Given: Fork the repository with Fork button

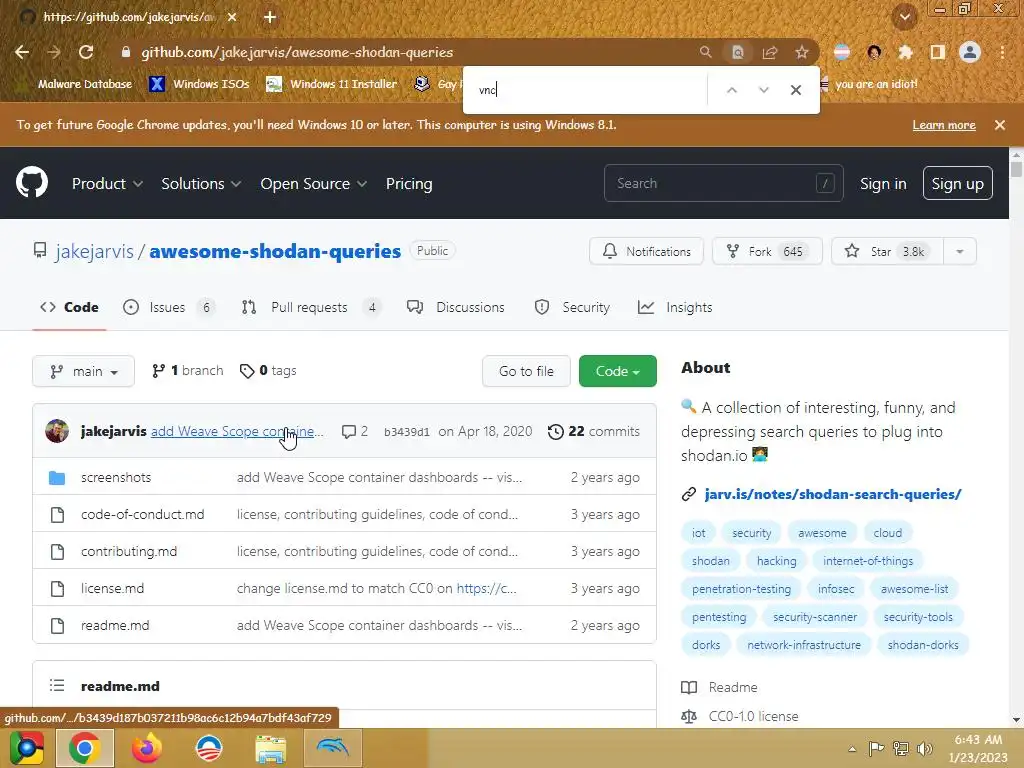Looking at the screenshot, I should [x=767, y=251].
